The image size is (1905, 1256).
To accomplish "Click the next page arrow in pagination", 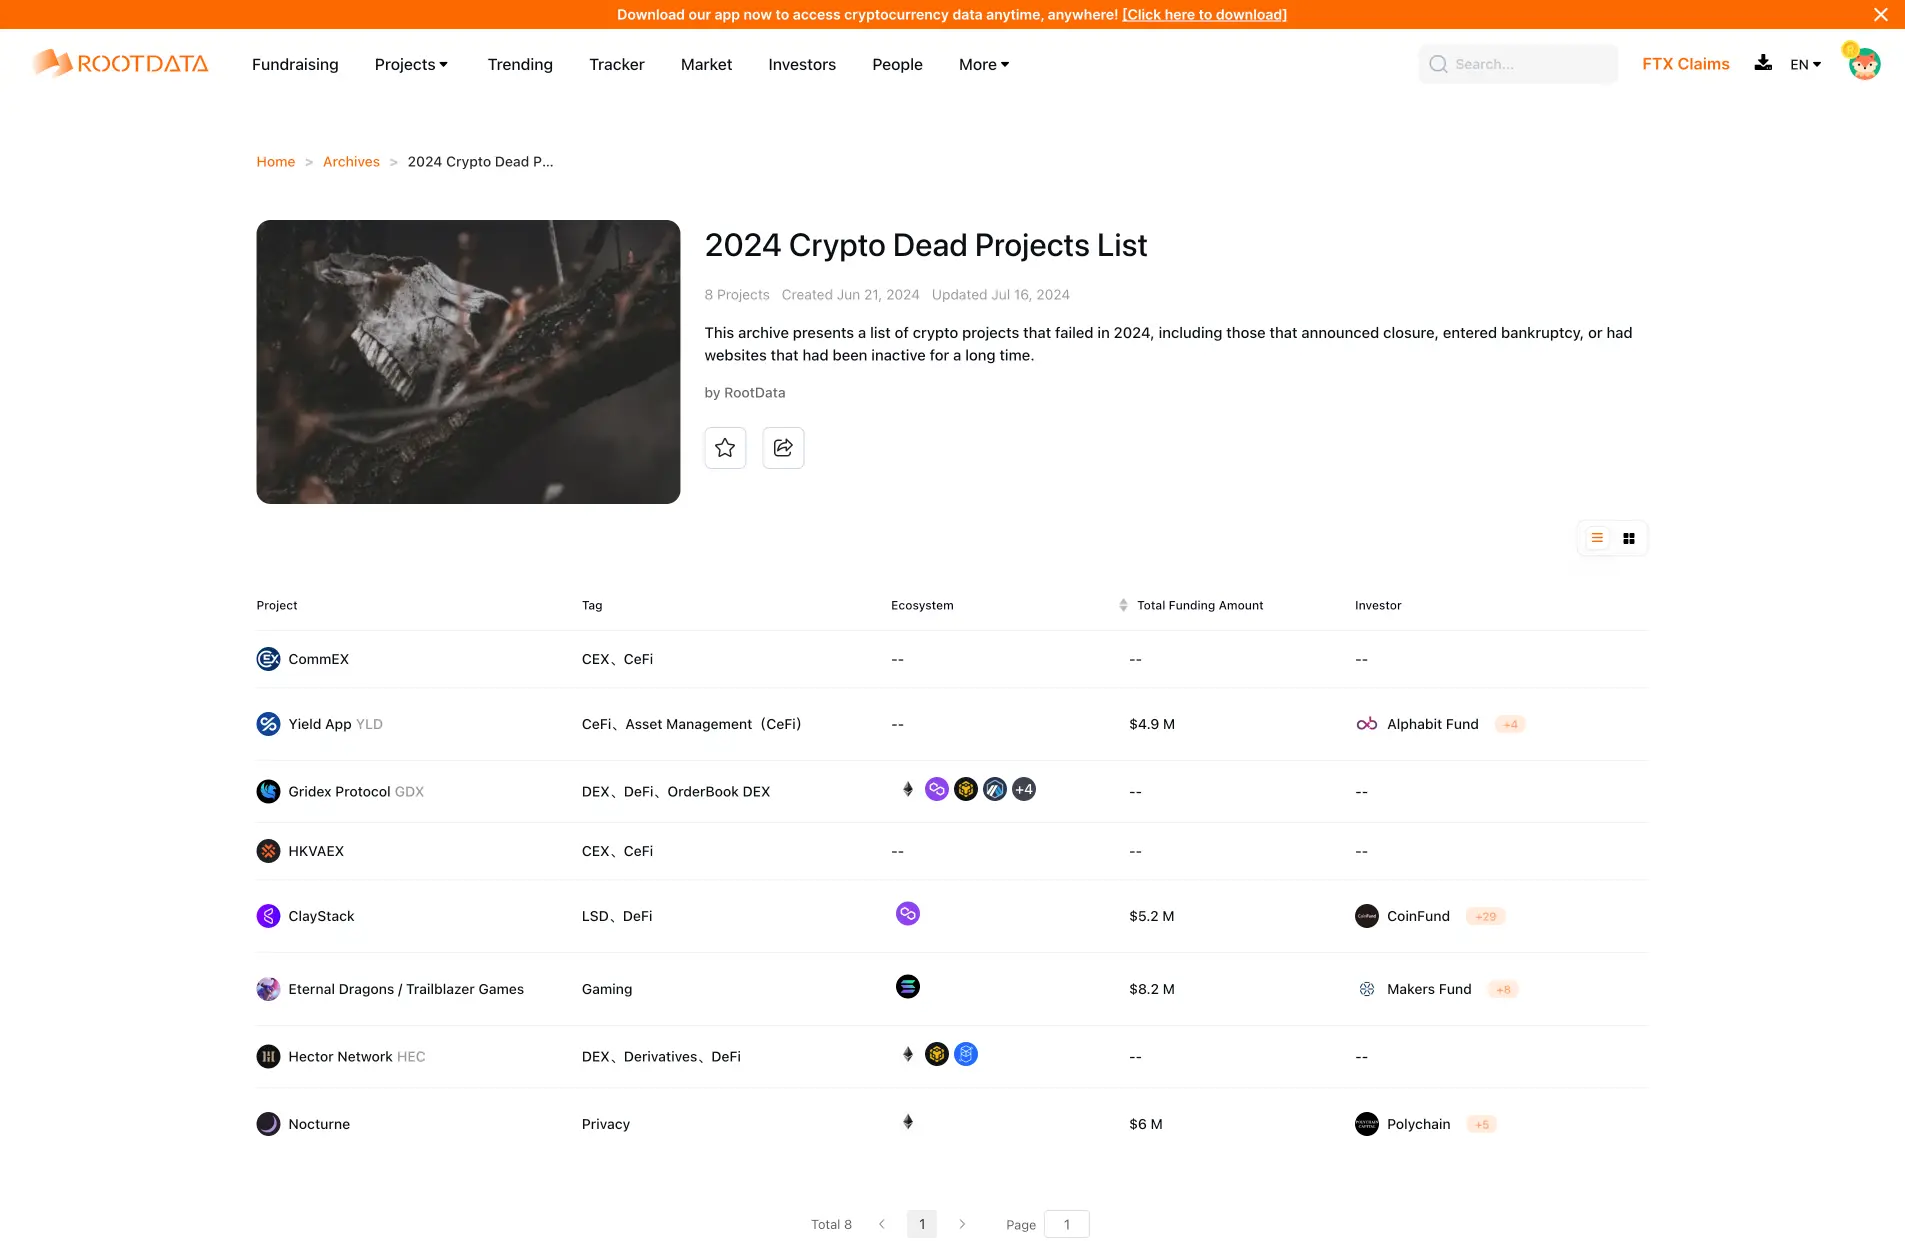I will point(962,1224).
